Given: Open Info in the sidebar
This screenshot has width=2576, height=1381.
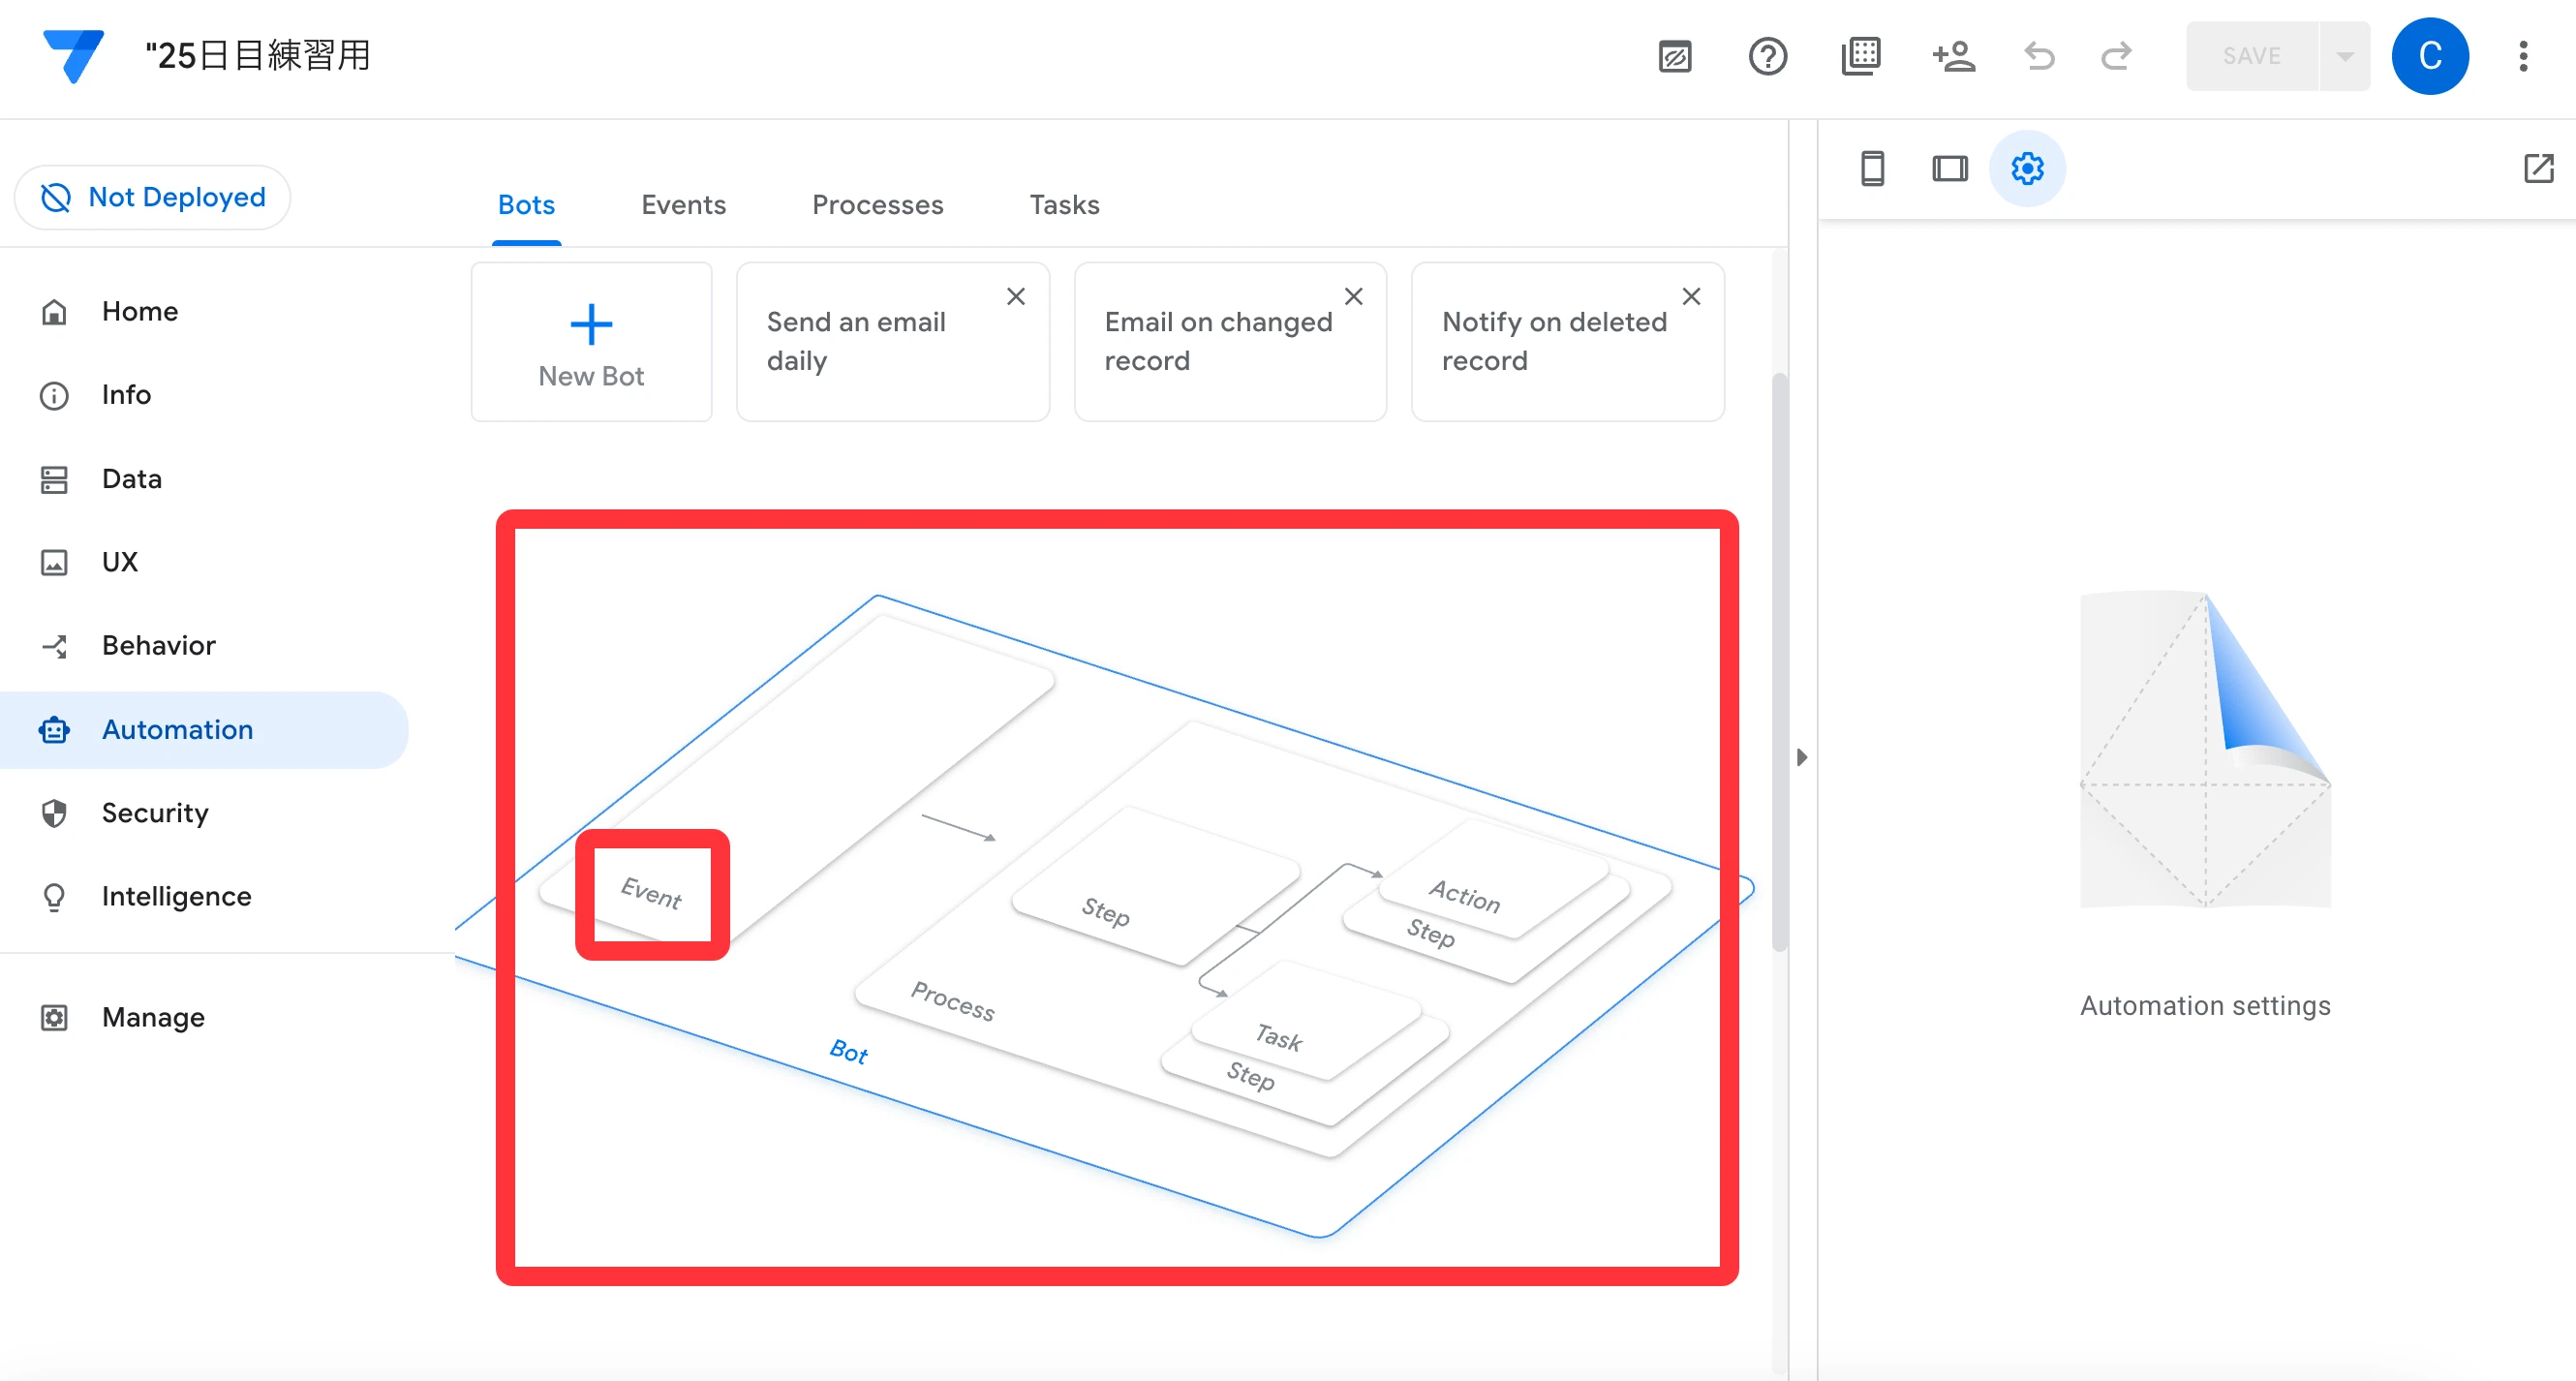Looking at the screenshot, I should pyautogui.click(x=205, y=394).
